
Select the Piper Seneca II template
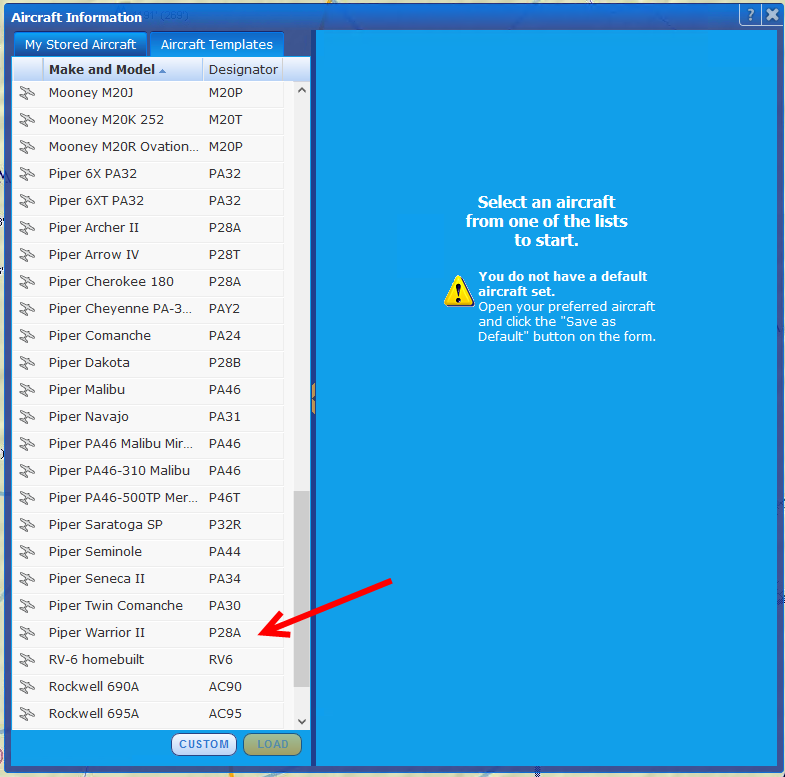148,579
